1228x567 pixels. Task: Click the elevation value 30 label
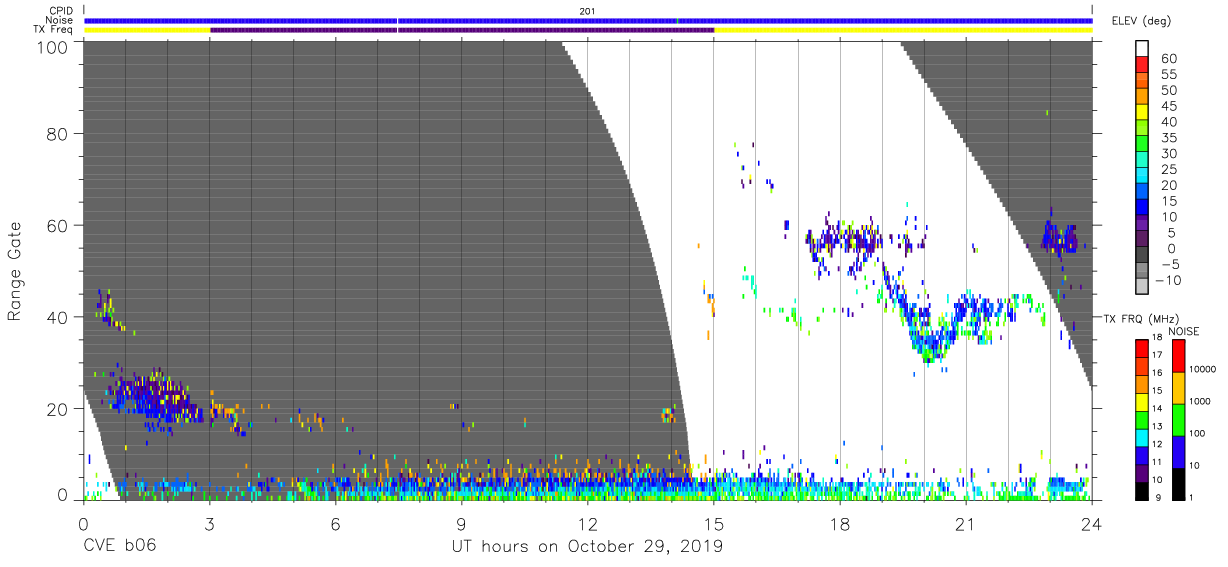tap(1168, 153)
